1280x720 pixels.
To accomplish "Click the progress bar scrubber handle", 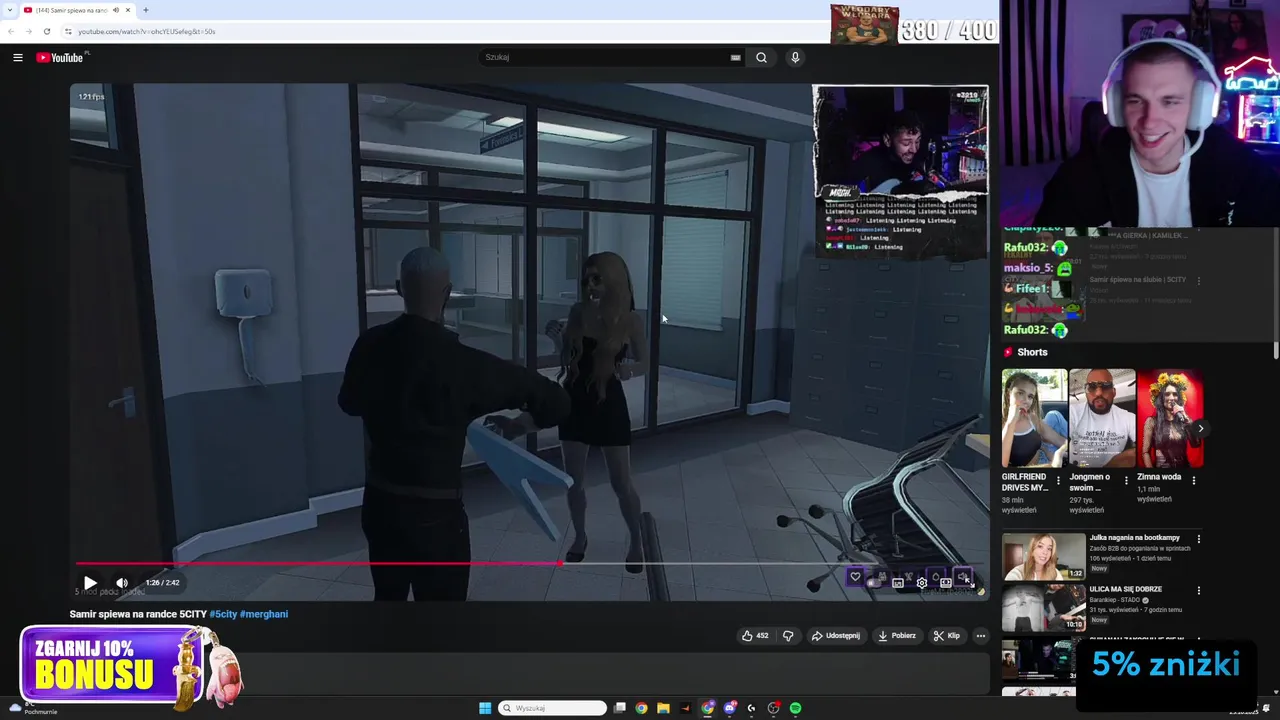I will click(560, 563).
